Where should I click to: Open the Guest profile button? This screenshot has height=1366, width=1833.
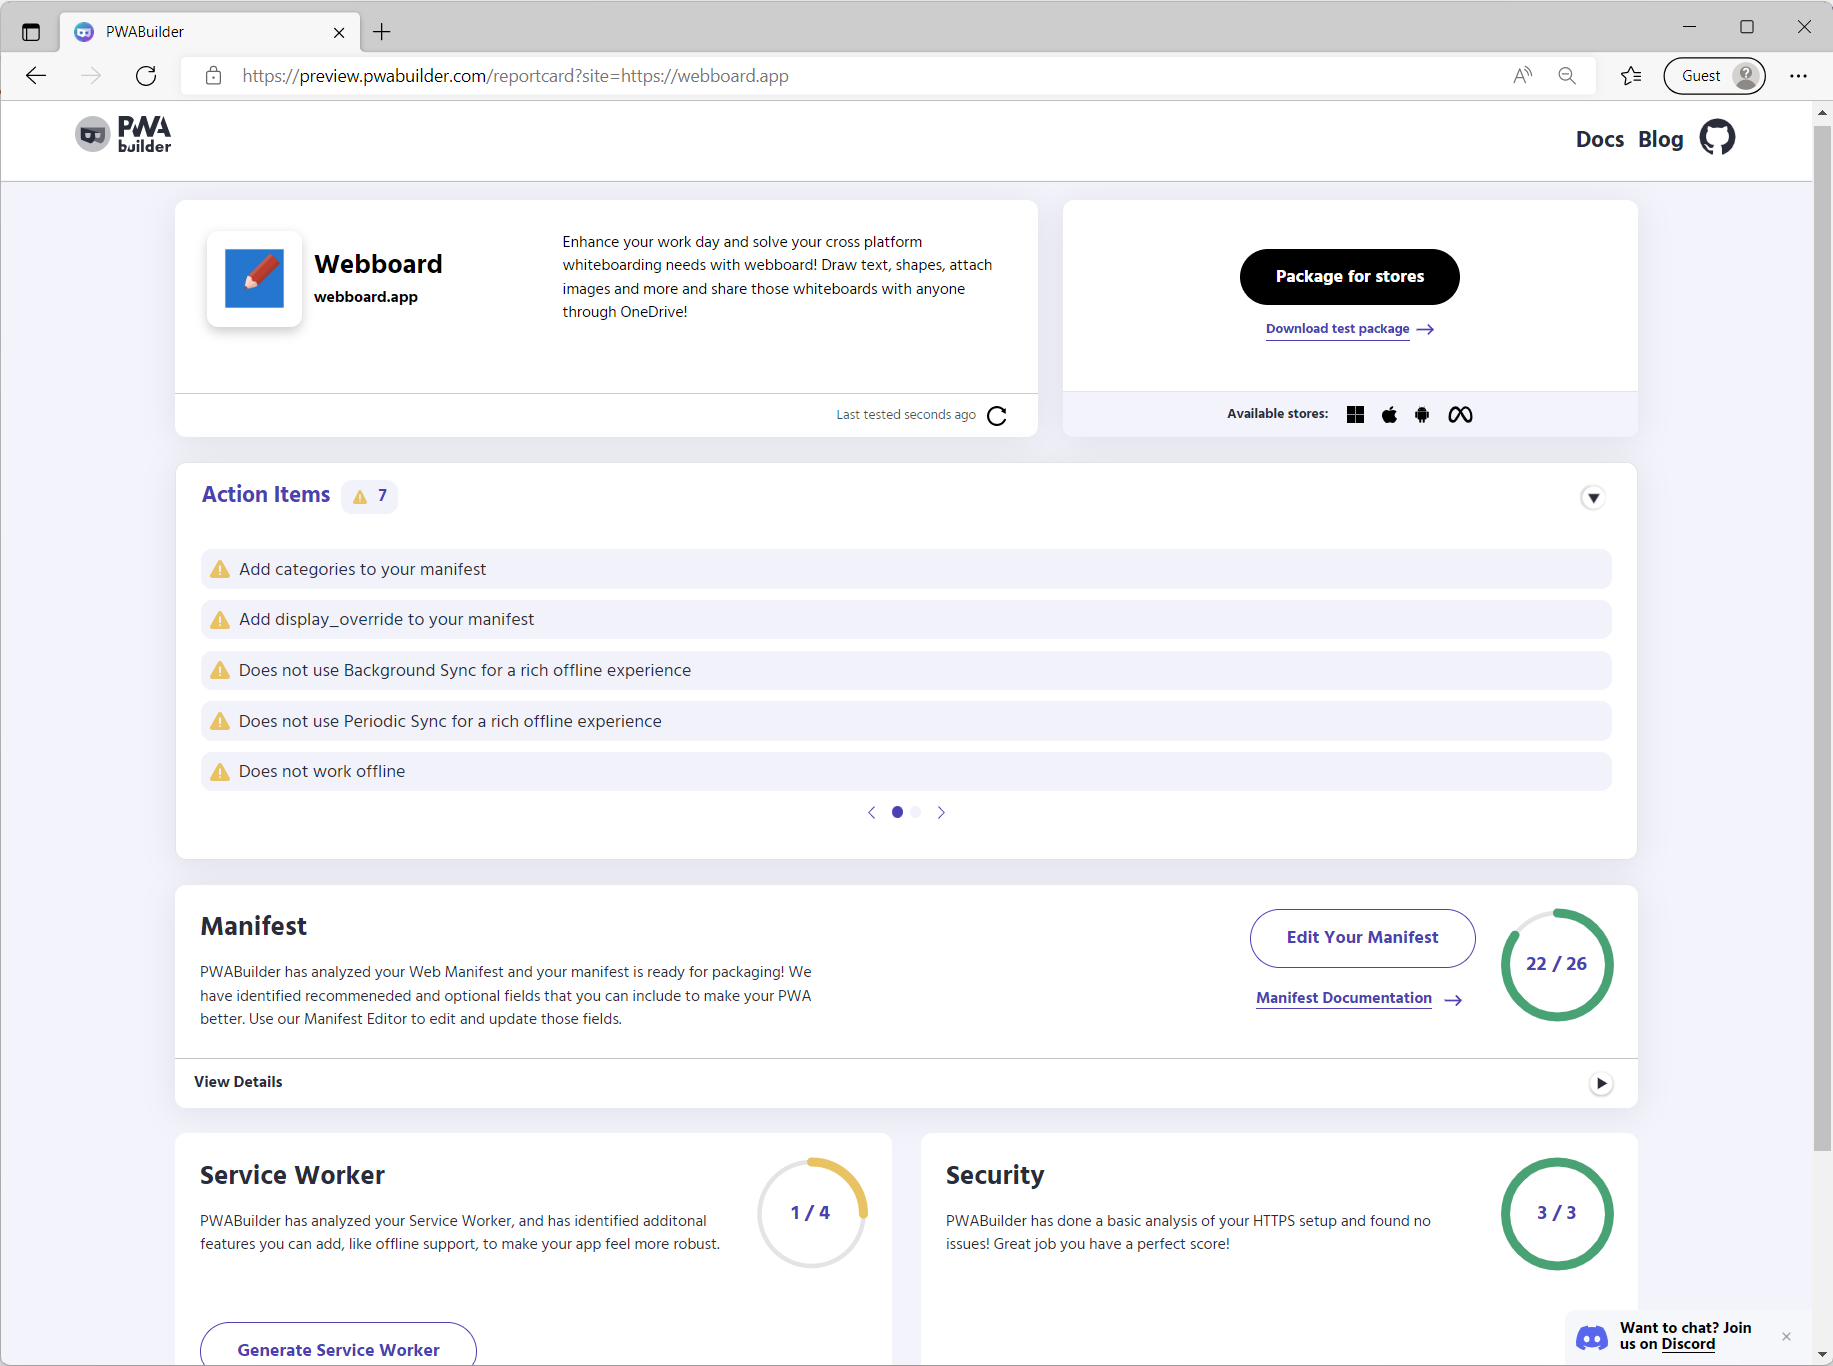(1714, 76)
